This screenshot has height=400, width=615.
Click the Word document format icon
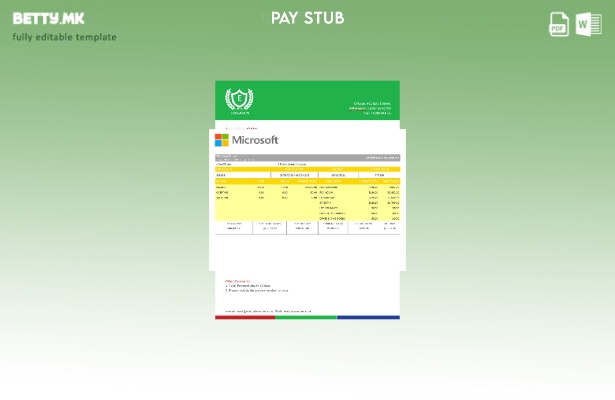pyautogui.click(x=587, y=25)
